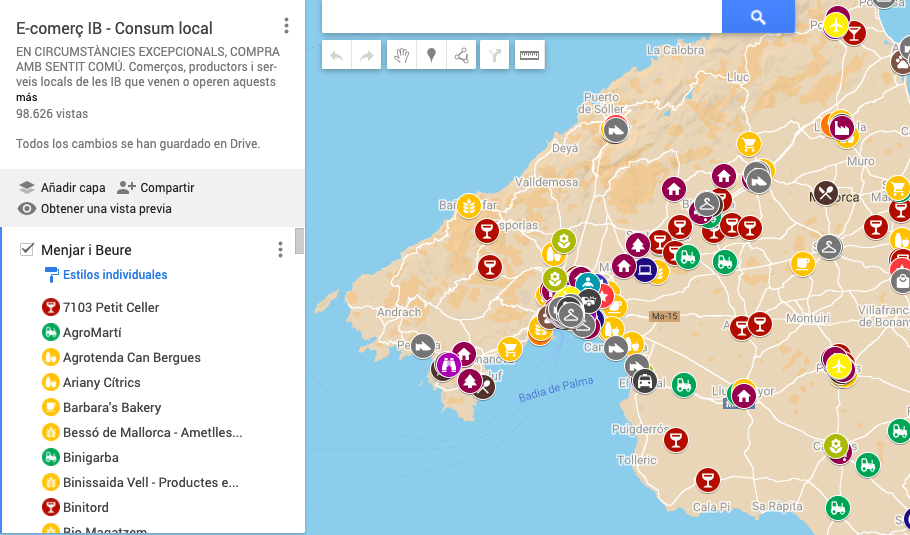Click the factory marker in the northeast
Screen dimensions: 910x535
pyautogui.click(x=842, y=127)
